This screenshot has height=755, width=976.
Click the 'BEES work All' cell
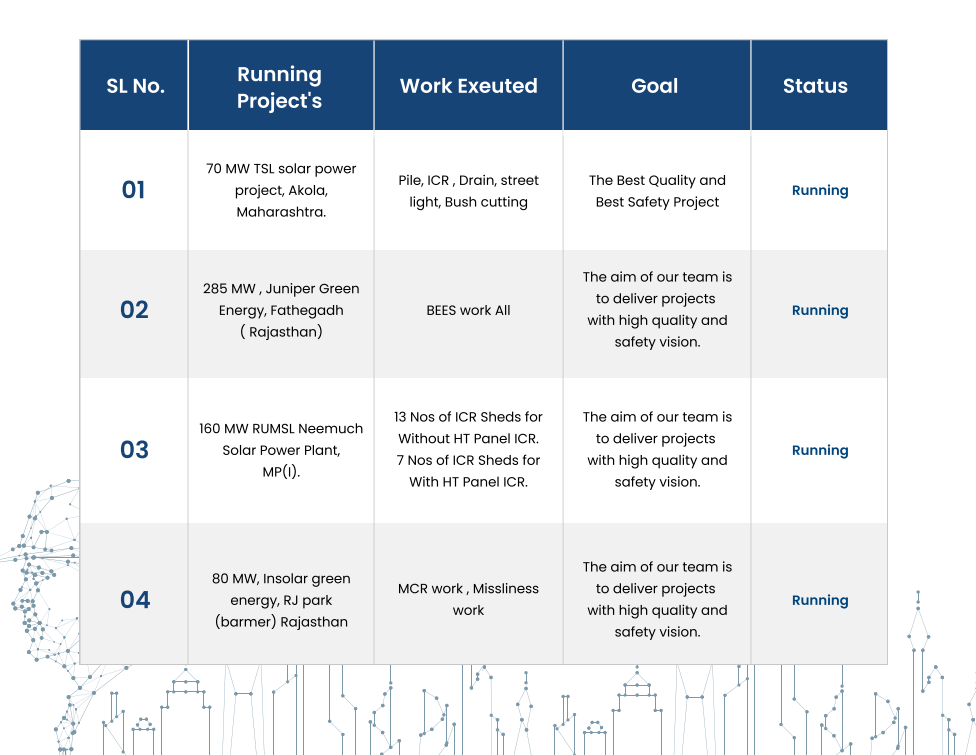(x=468, y=310)
